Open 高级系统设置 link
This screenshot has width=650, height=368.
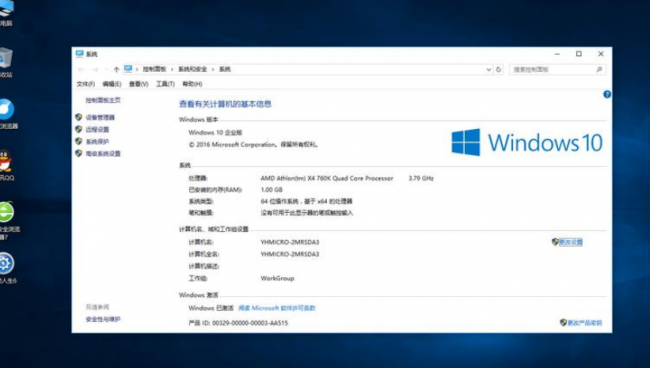[103, 154]
